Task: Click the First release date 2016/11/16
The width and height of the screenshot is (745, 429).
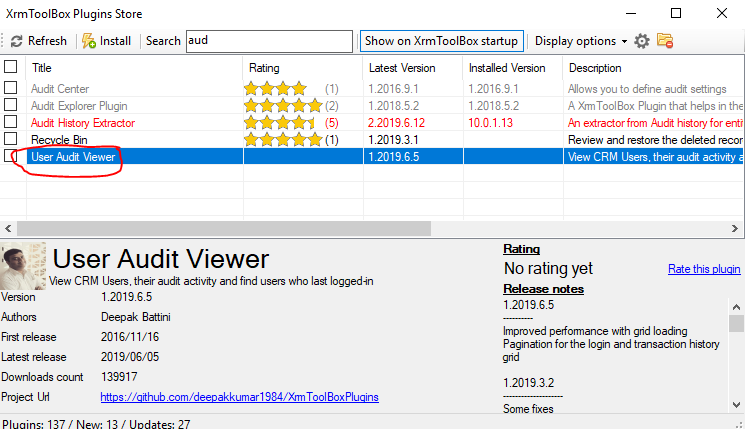Action: coord(130,337)
